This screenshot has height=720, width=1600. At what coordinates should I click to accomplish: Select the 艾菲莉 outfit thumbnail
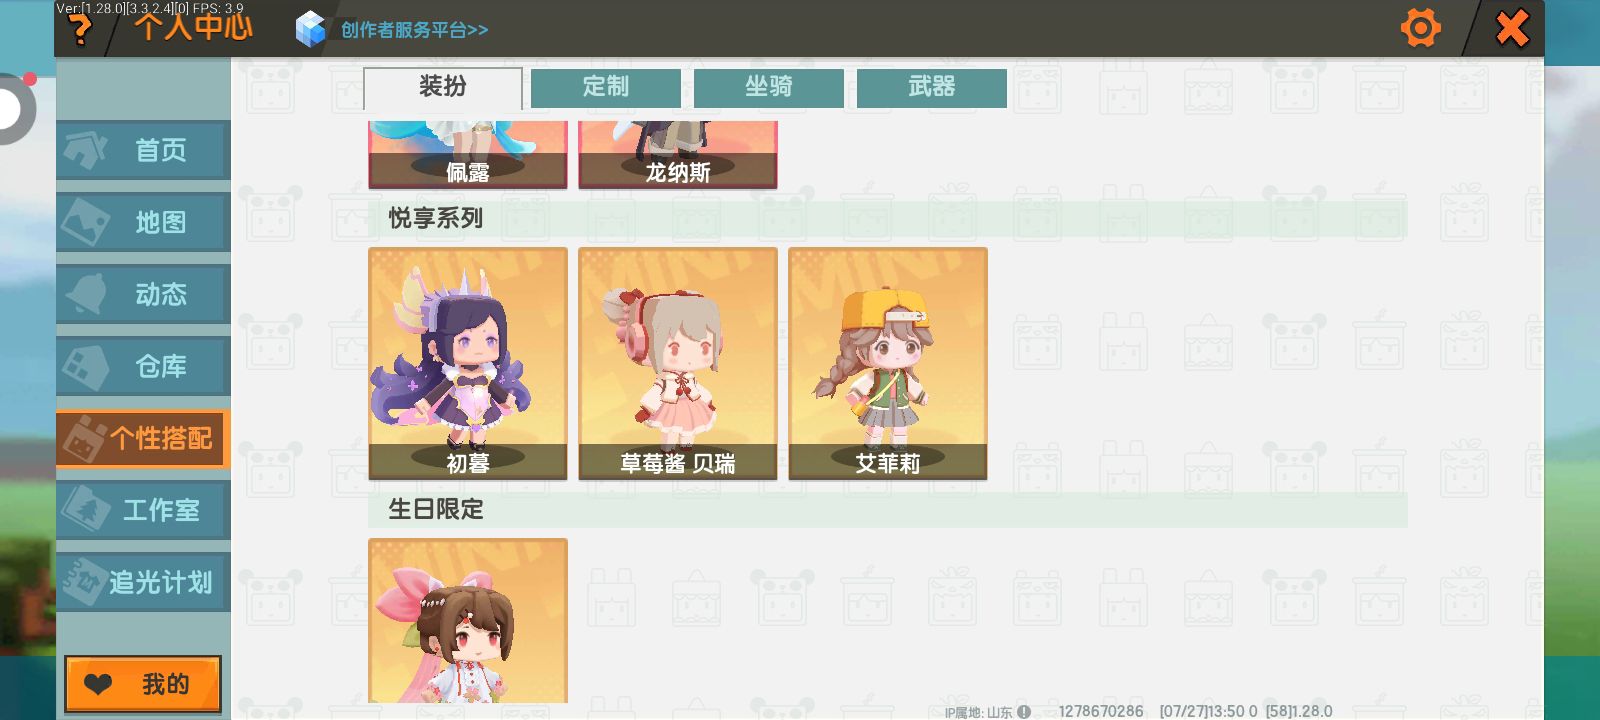click(x=888, y=364)
